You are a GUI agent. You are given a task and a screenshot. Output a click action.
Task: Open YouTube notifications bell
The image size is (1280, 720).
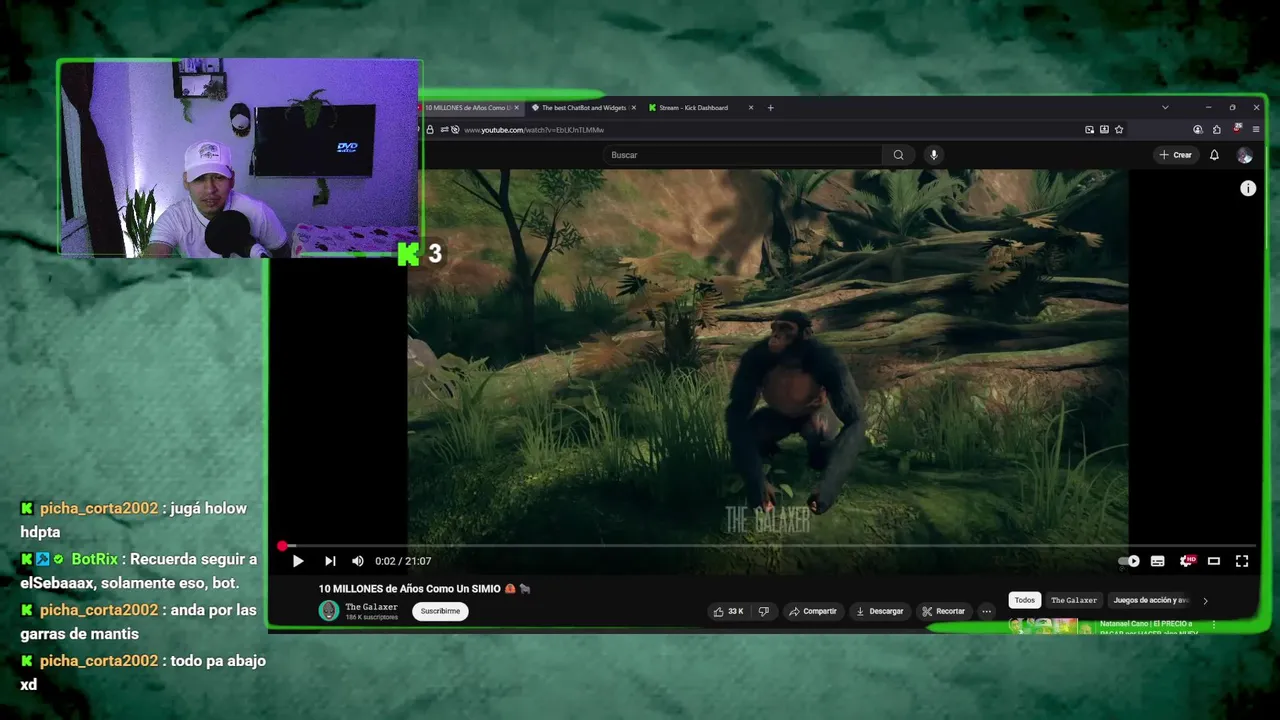[x=1214, y=155]
